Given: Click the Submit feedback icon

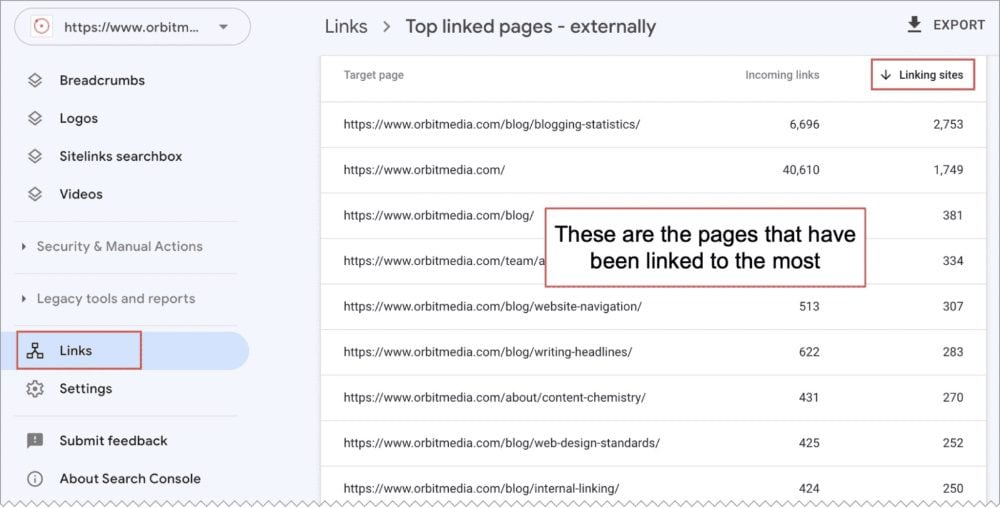Looking at the screenshot, I should point(35,440).
